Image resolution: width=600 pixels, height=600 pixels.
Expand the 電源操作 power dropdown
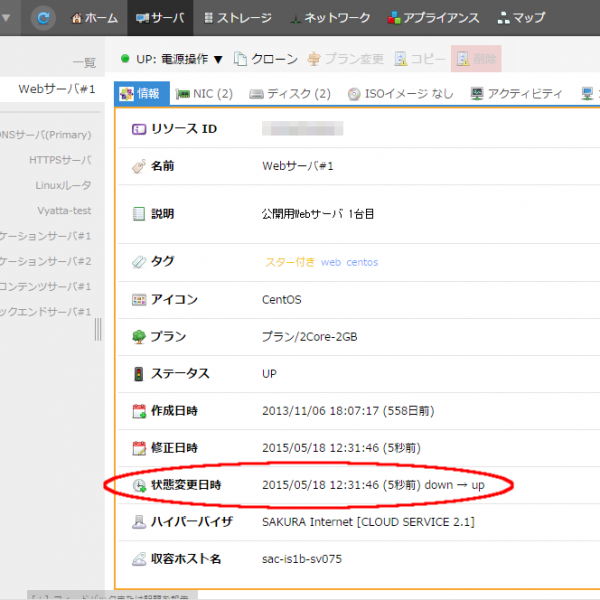tap(171, 59)
